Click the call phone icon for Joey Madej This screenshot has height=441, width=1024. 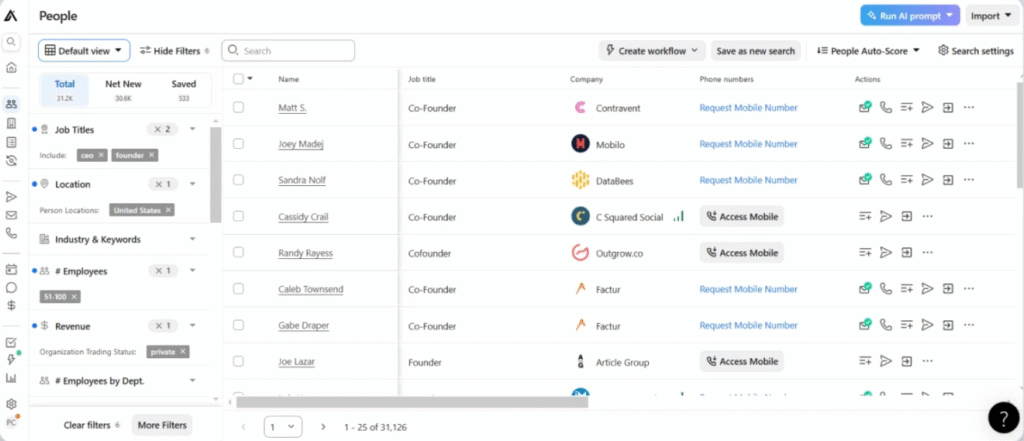pyautogui.click(x=886, y=144)
